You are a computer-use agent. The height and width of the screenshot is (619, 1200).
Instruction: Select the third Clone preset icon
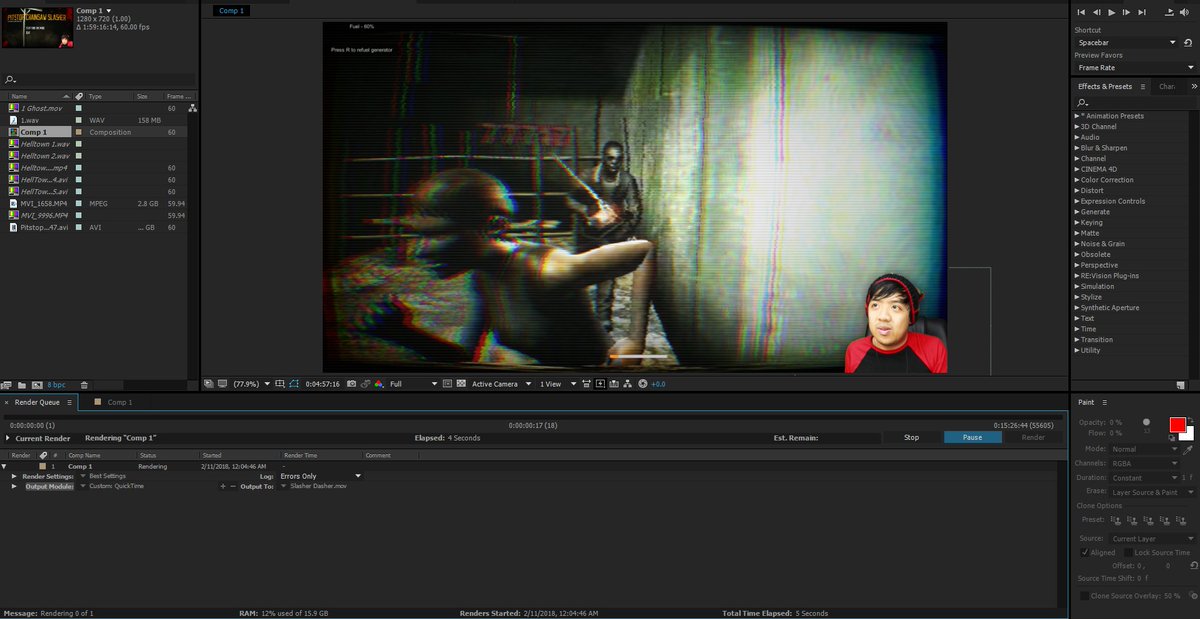(1148, 519)
